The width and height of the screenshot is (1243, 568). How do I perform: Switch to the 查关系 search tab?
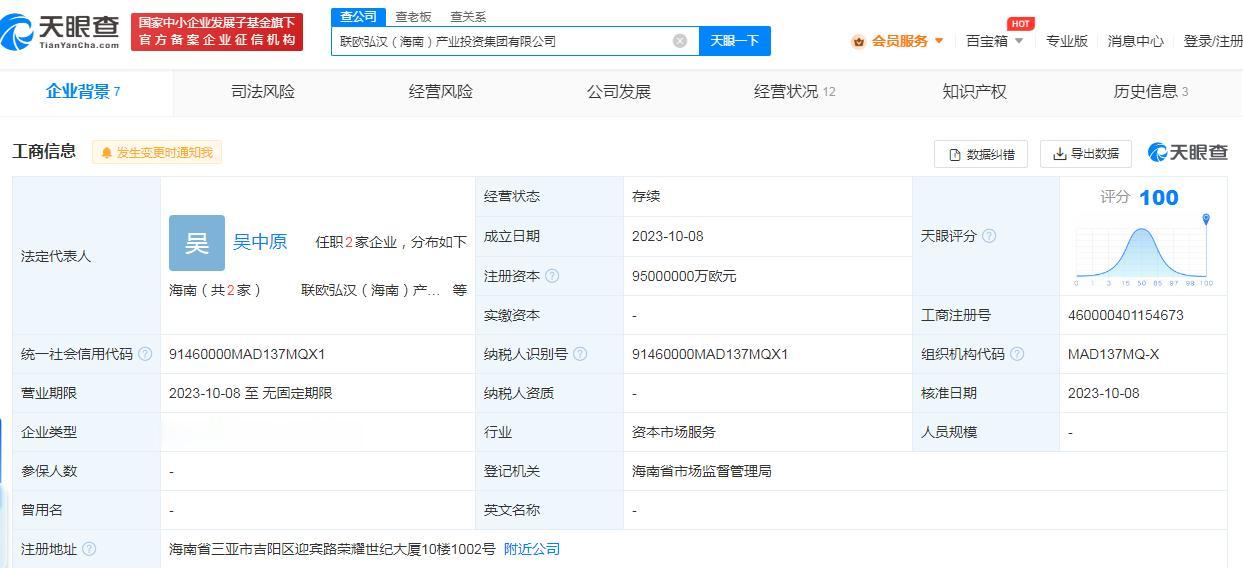click(468, 17)
